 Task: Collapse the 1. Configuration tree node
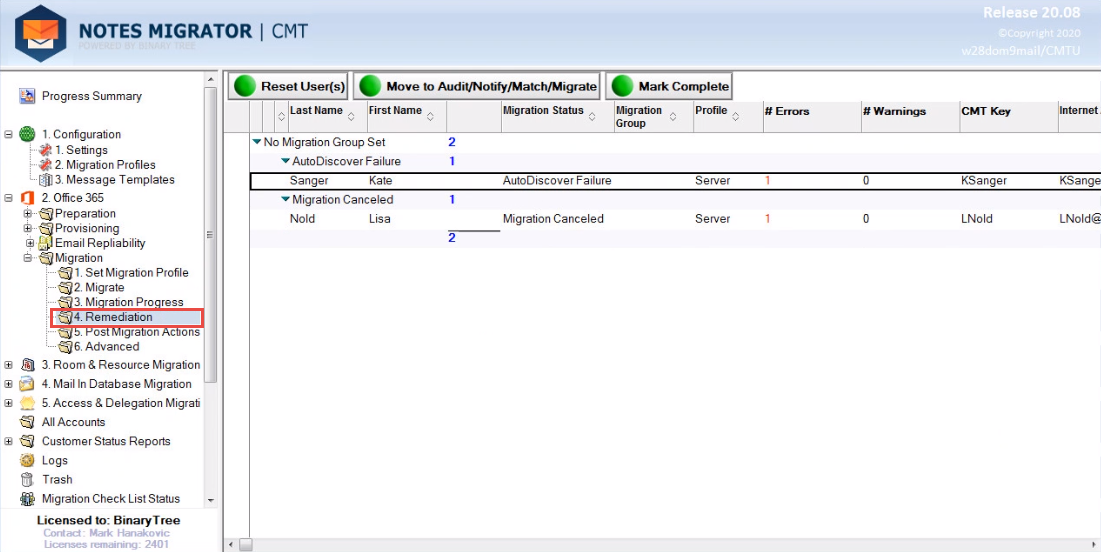[8, 134]
